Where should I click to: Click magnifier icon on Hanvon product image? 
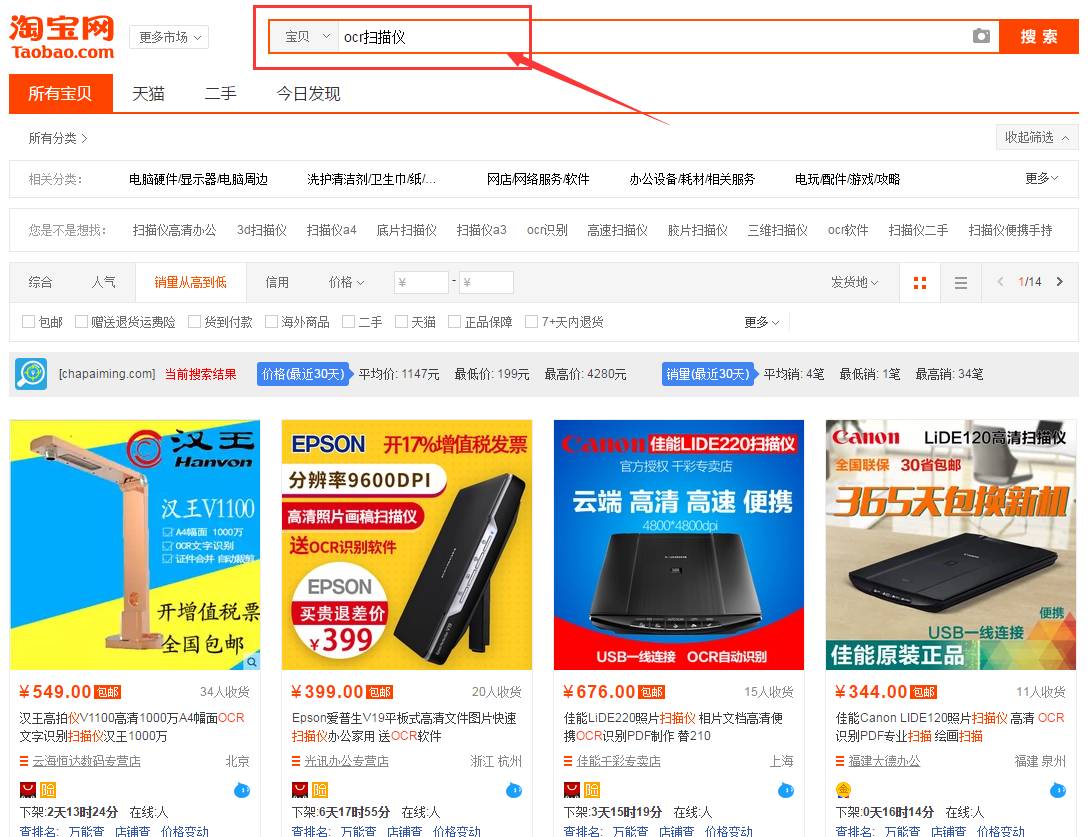(x=252, y=662)
